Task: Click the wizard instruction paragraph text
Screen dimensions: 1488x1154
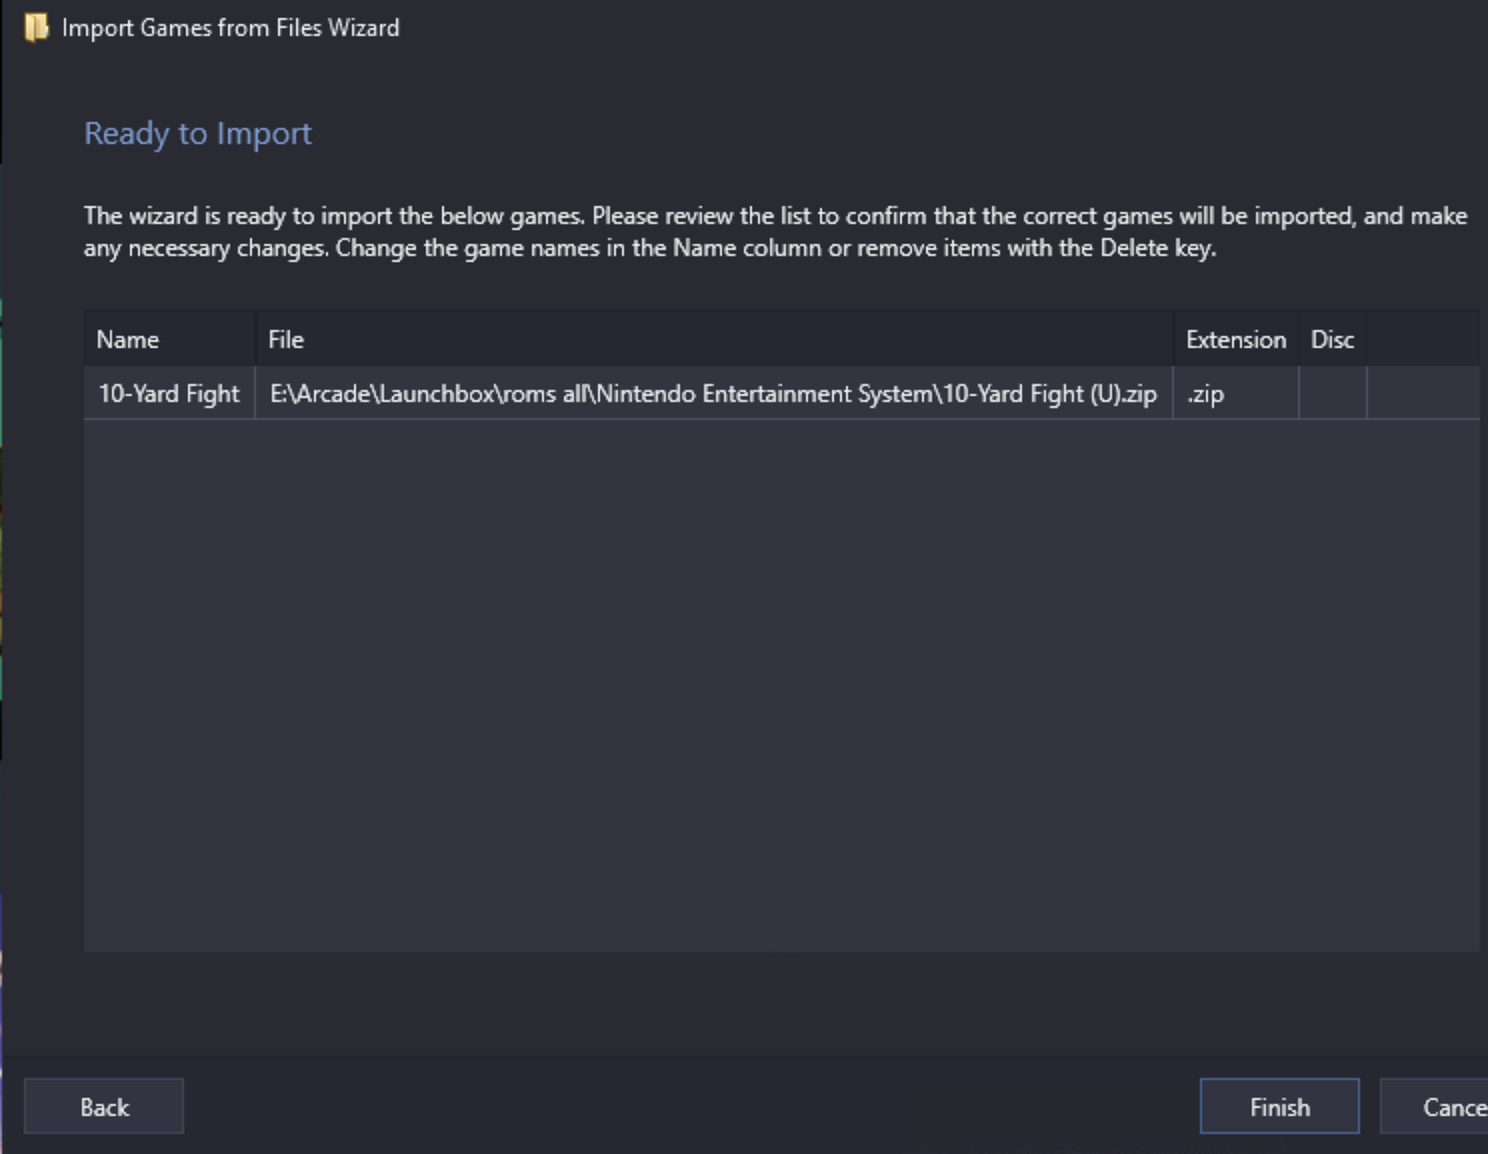Action: point(775,232)
